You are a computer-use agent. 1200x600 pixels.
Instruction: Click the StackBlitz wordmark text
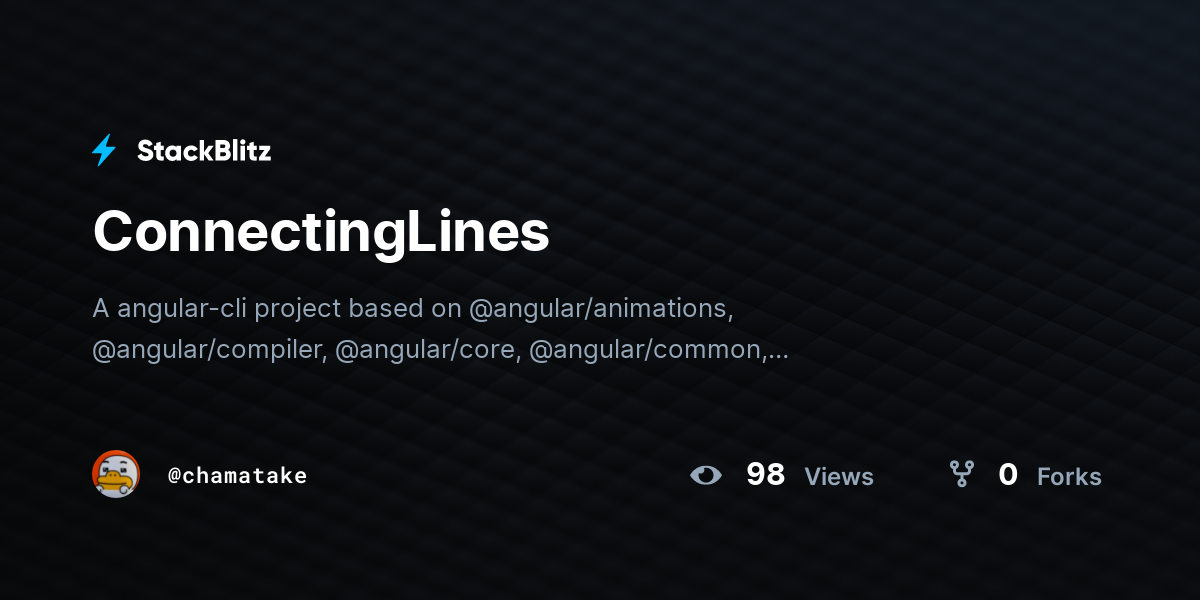click(204, 151)
